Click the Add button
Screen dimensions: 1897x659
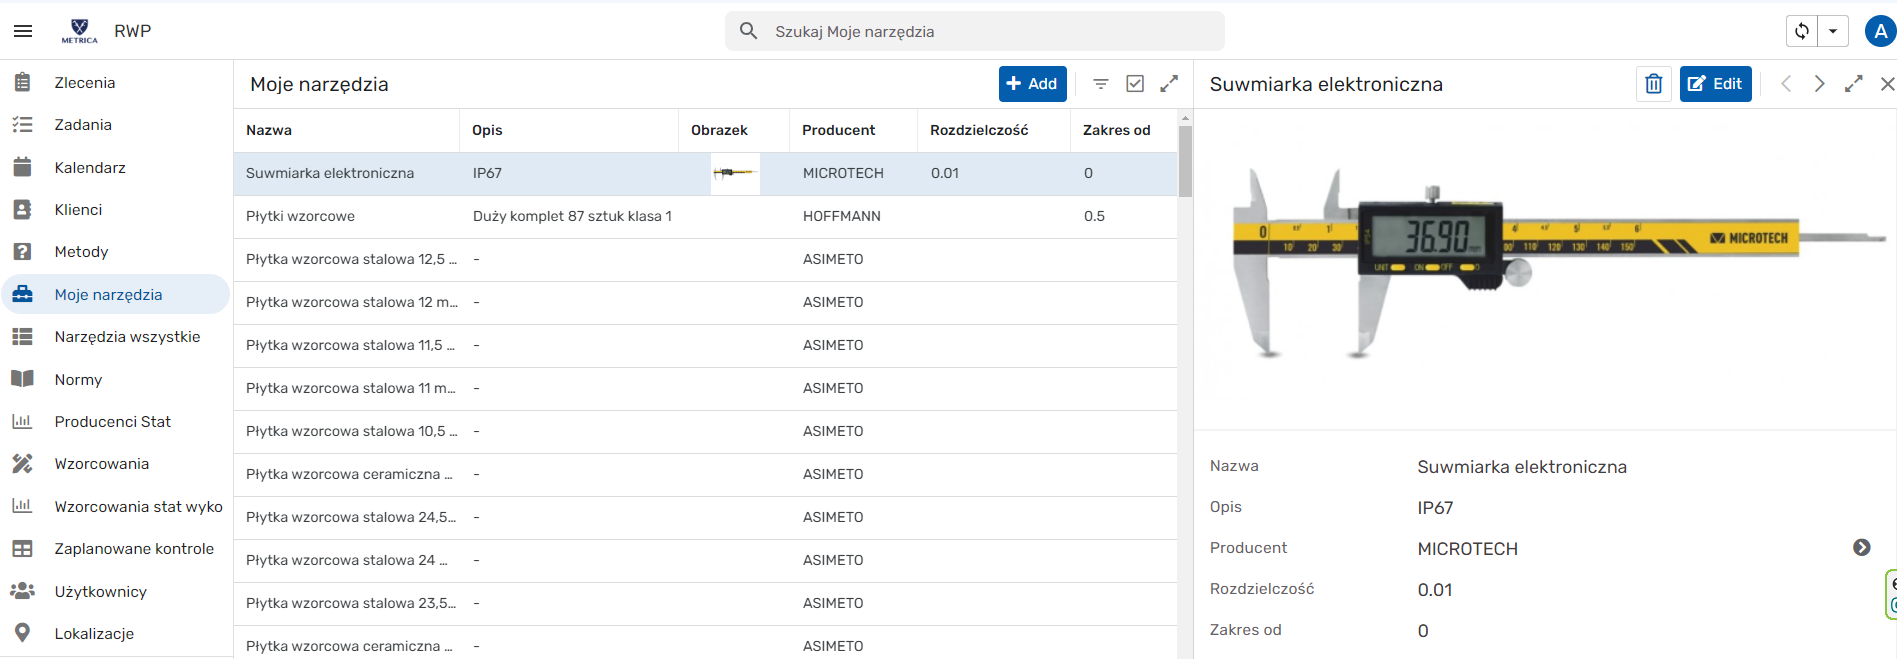1033,84
